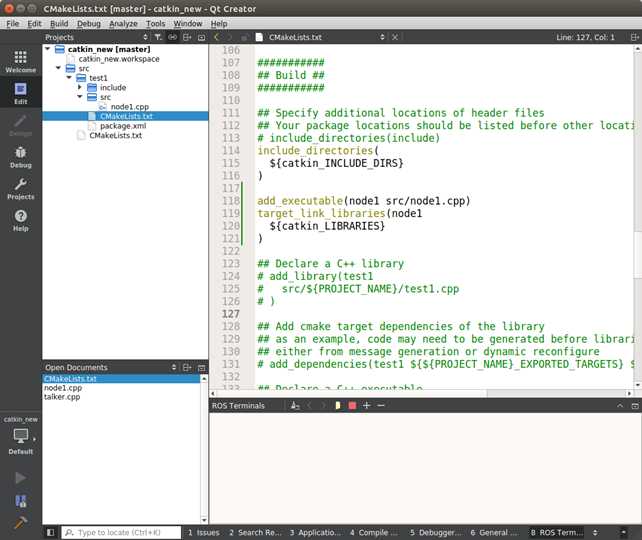Open the Window menu
The image size is (642, 540).
coord(188,24)
